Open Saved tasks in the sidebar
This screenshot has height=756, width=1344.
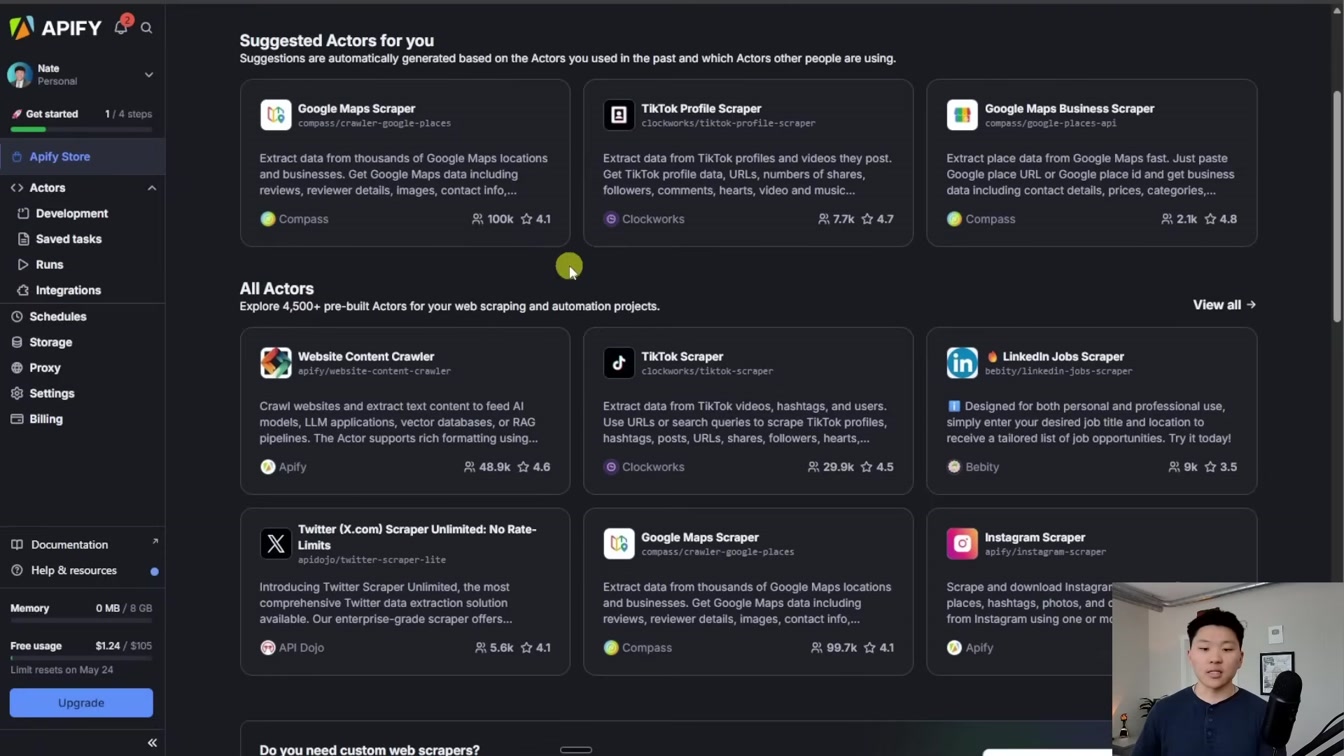click(69, 239)
